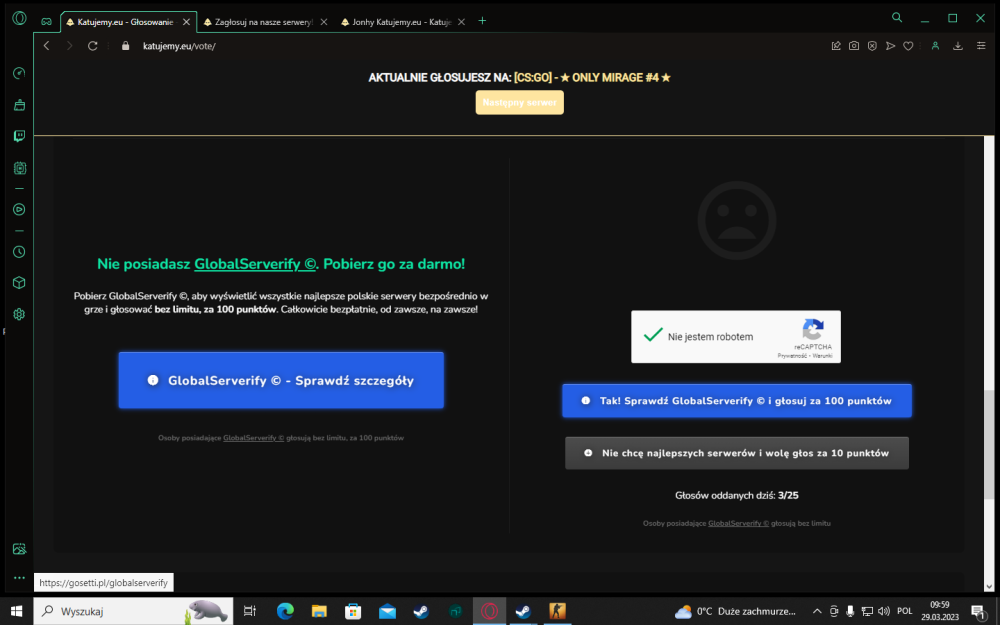Open Settings gear in sidebar
Screen dimensions: 1000x625
click(19, 314)
